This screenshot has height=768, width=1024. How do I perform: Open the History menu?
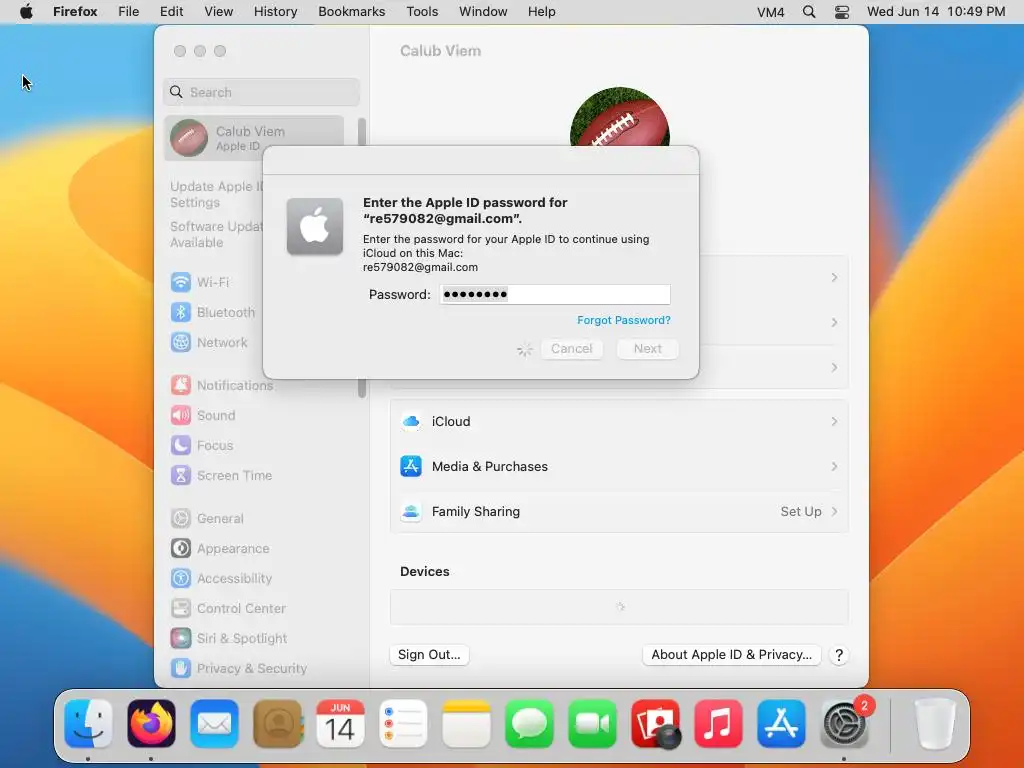[x=276, y=12]
